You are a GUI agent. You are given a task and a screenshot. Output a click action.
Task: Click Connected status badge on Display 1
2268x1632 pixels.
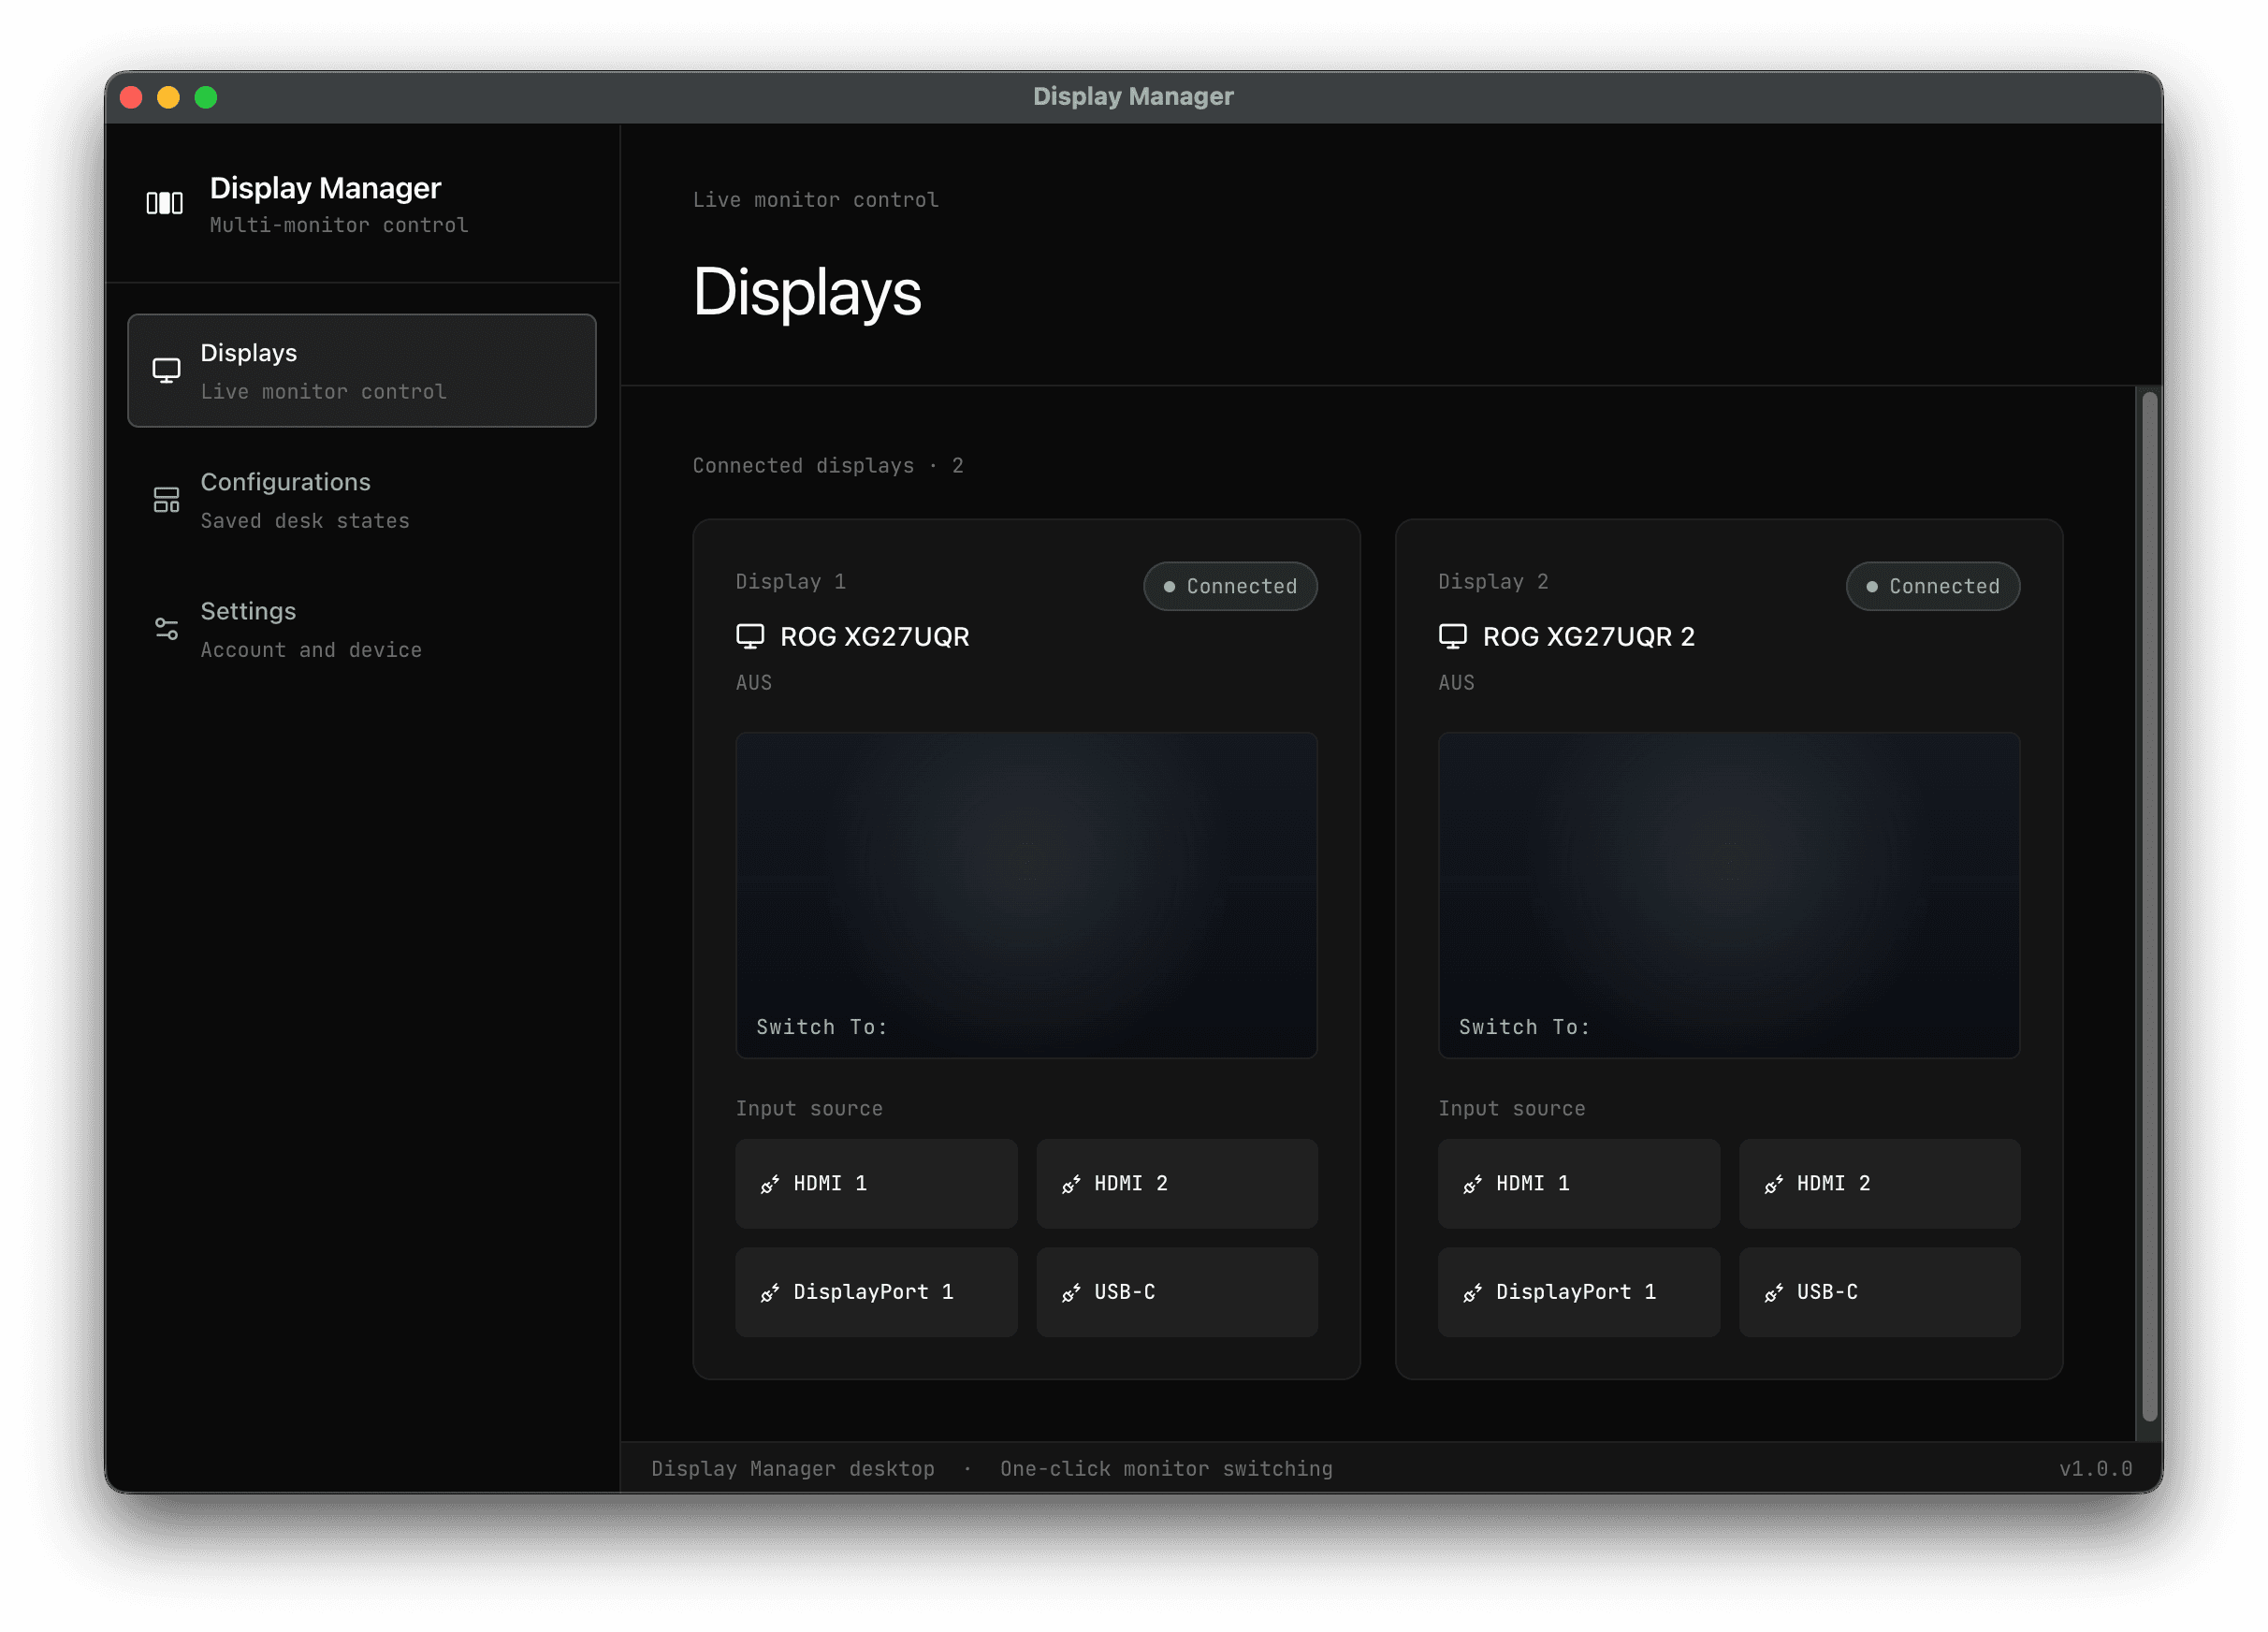(x=1230, y=586)
